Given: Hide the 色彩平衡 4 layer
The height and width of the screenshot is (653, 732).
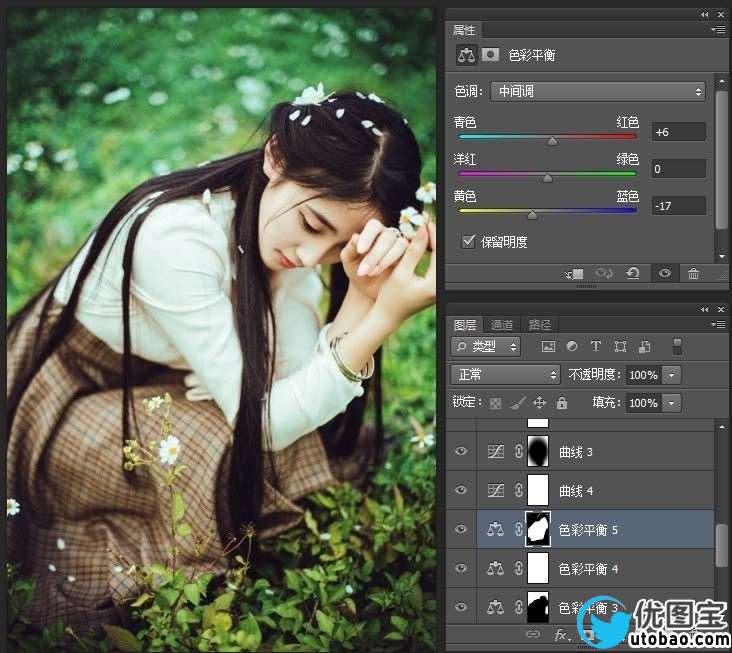Looking at the screenshot, I should pos(461,568).
